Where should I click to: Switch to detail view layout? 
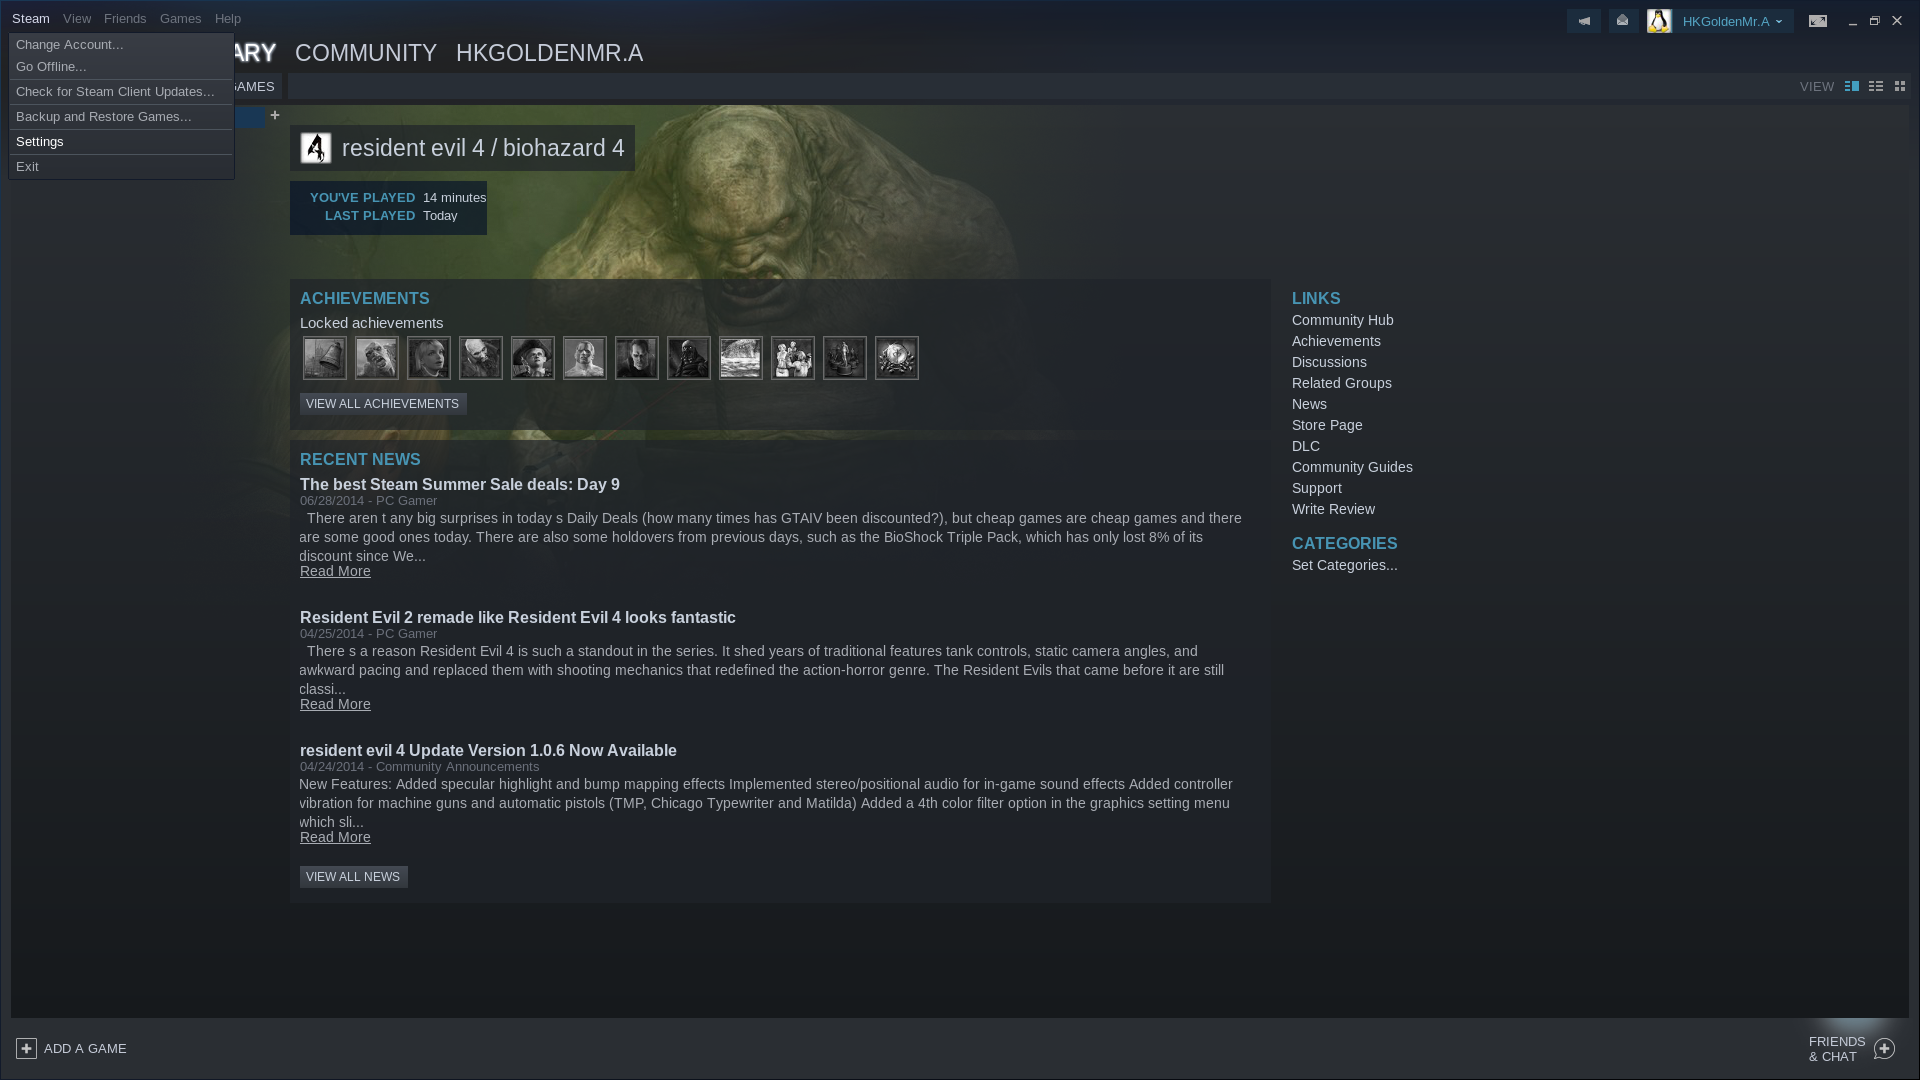click(1852, 87)
